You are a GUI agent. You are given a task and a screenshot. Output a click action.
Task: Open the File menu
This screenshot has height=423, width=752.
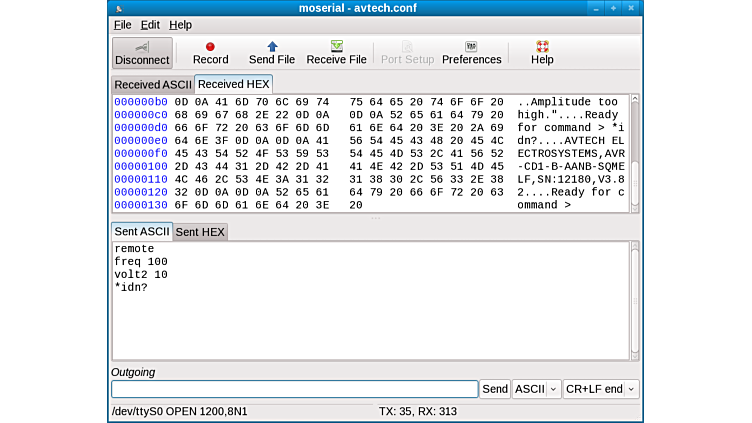122,25
